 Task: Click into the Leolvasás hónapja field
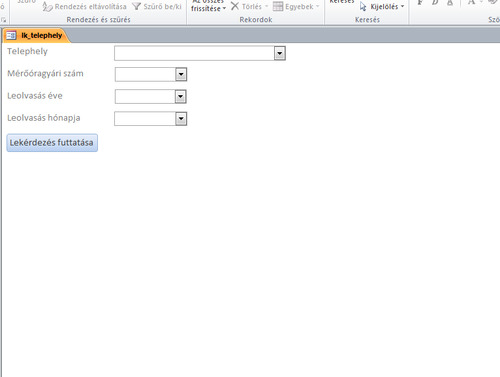coord(145,119)
